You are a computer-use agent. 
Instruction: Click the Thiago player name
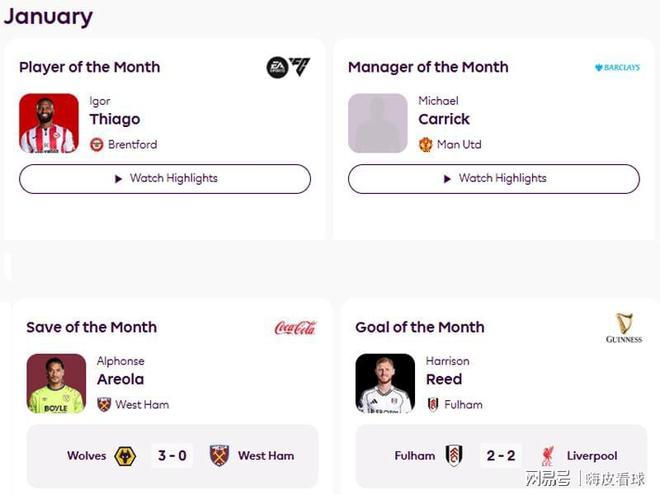115,119
